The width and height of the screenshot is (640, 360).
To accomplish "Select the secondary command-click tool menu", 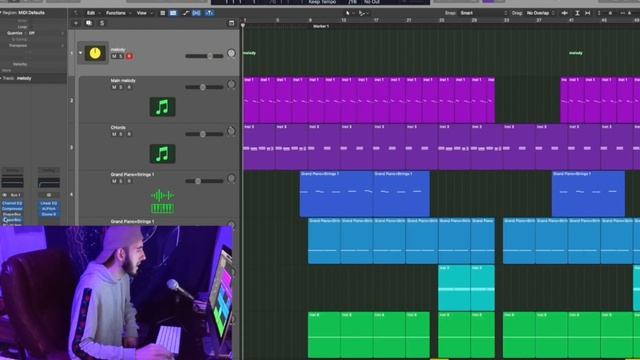I will 362,13.
